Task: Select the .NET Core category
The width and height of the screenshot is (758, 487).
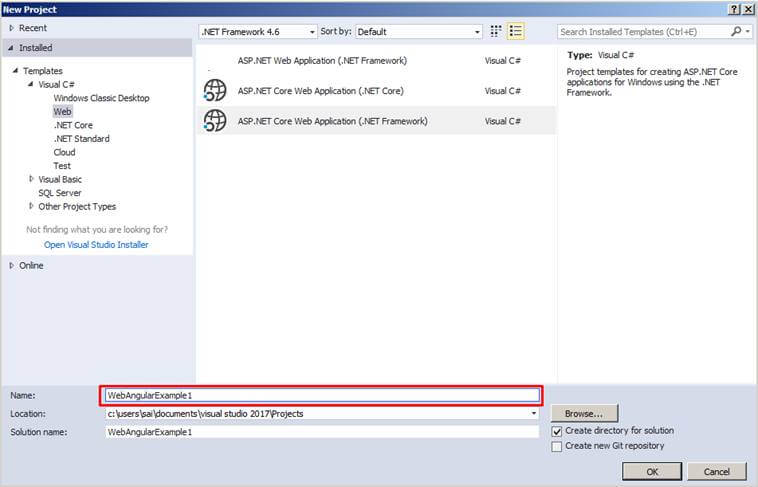Action: (x=73, y=125)
